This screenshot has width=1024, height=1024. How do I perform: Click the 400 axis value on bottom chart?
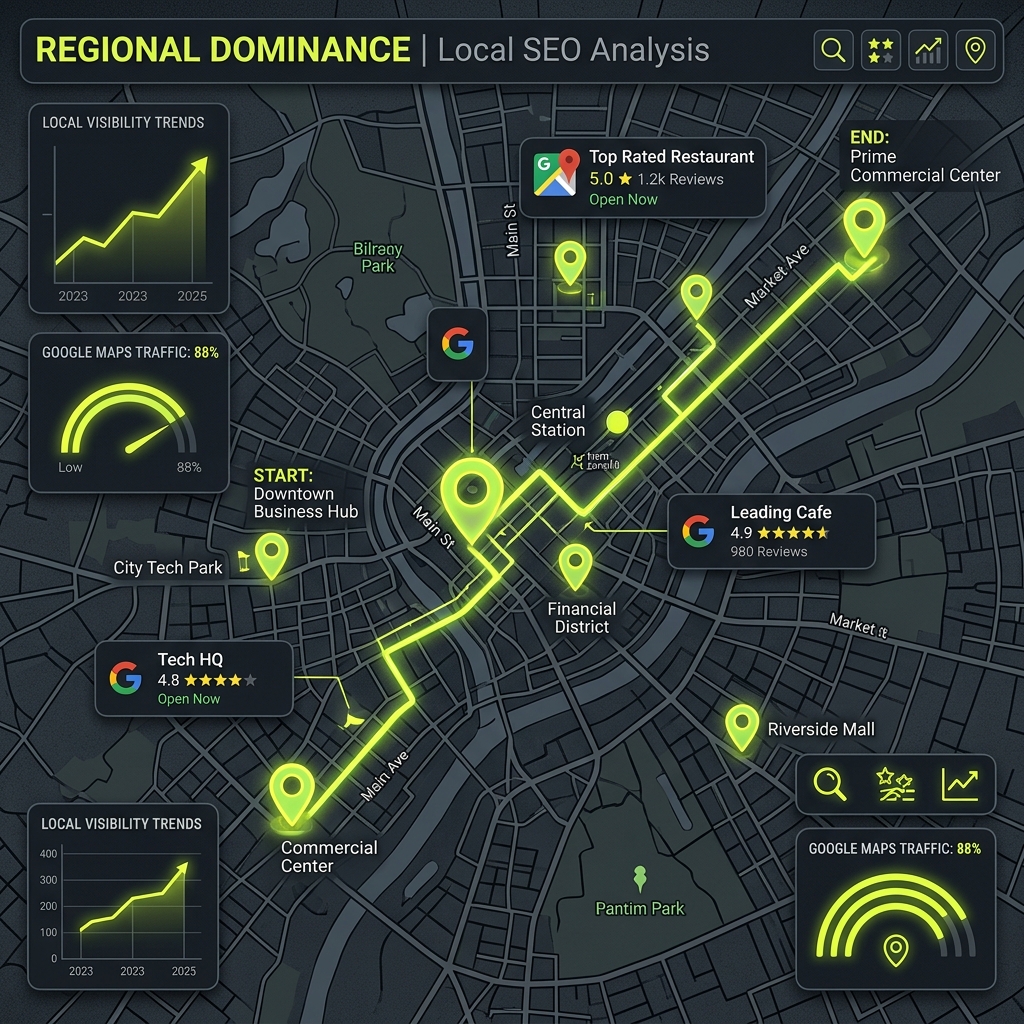(48, 854)
